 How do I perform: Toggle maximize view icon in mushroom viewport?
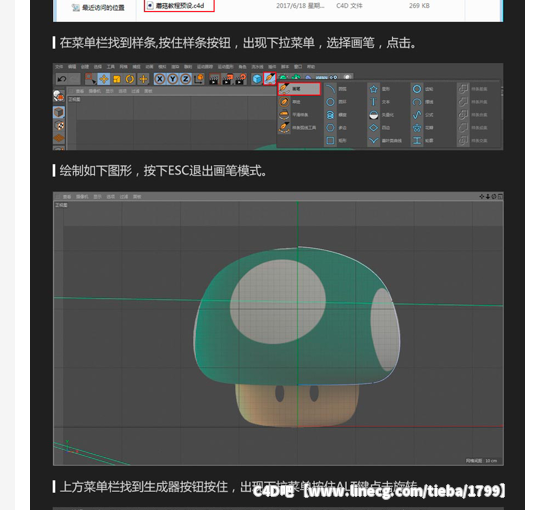(x=500, y=196)
